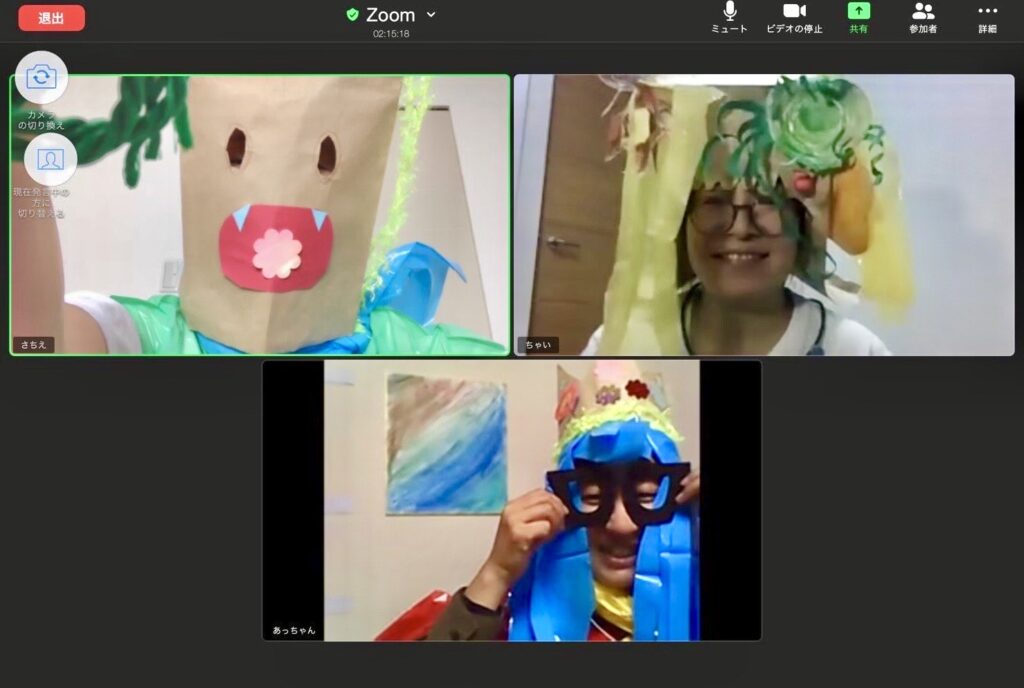Click the カメラの切り替え label text
Image resolution: width=1024 pixels, height=688 pixels.
click(x=42, y=120)
